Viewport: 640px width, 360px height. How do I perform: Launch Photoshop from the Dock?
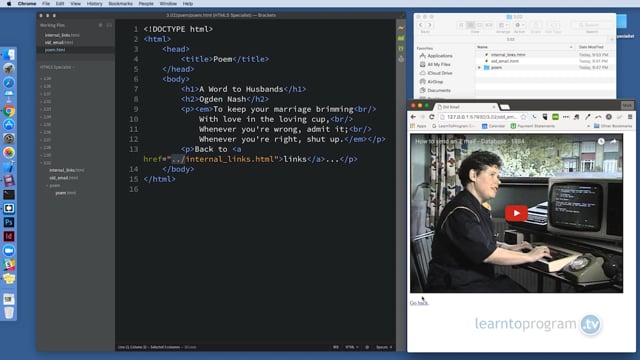[x=9, y=222]
